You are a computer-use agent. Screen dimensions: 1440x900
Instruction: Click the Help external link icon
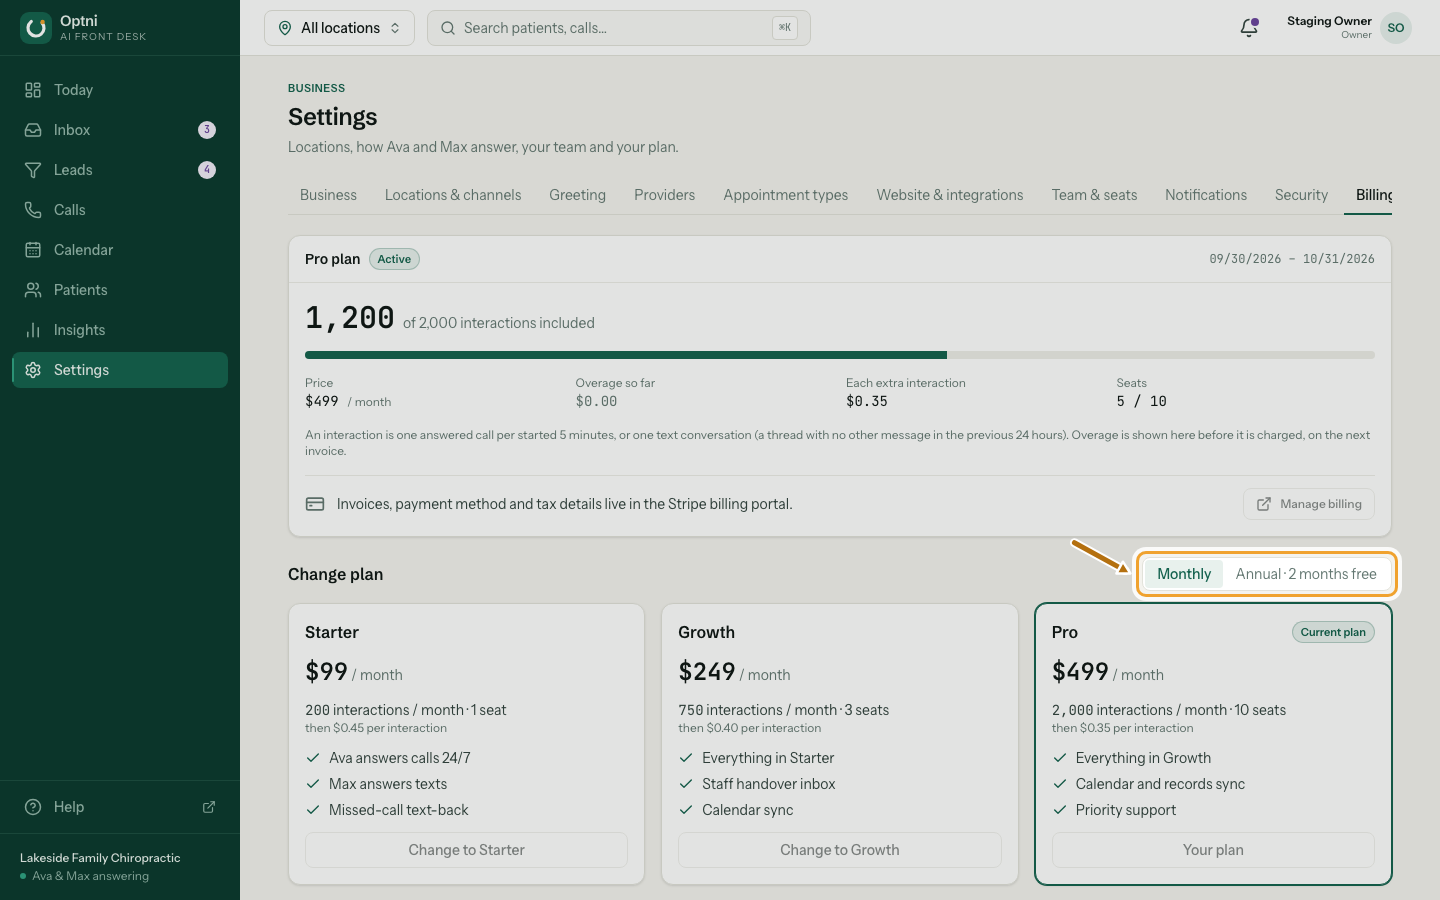pos(209,807)
